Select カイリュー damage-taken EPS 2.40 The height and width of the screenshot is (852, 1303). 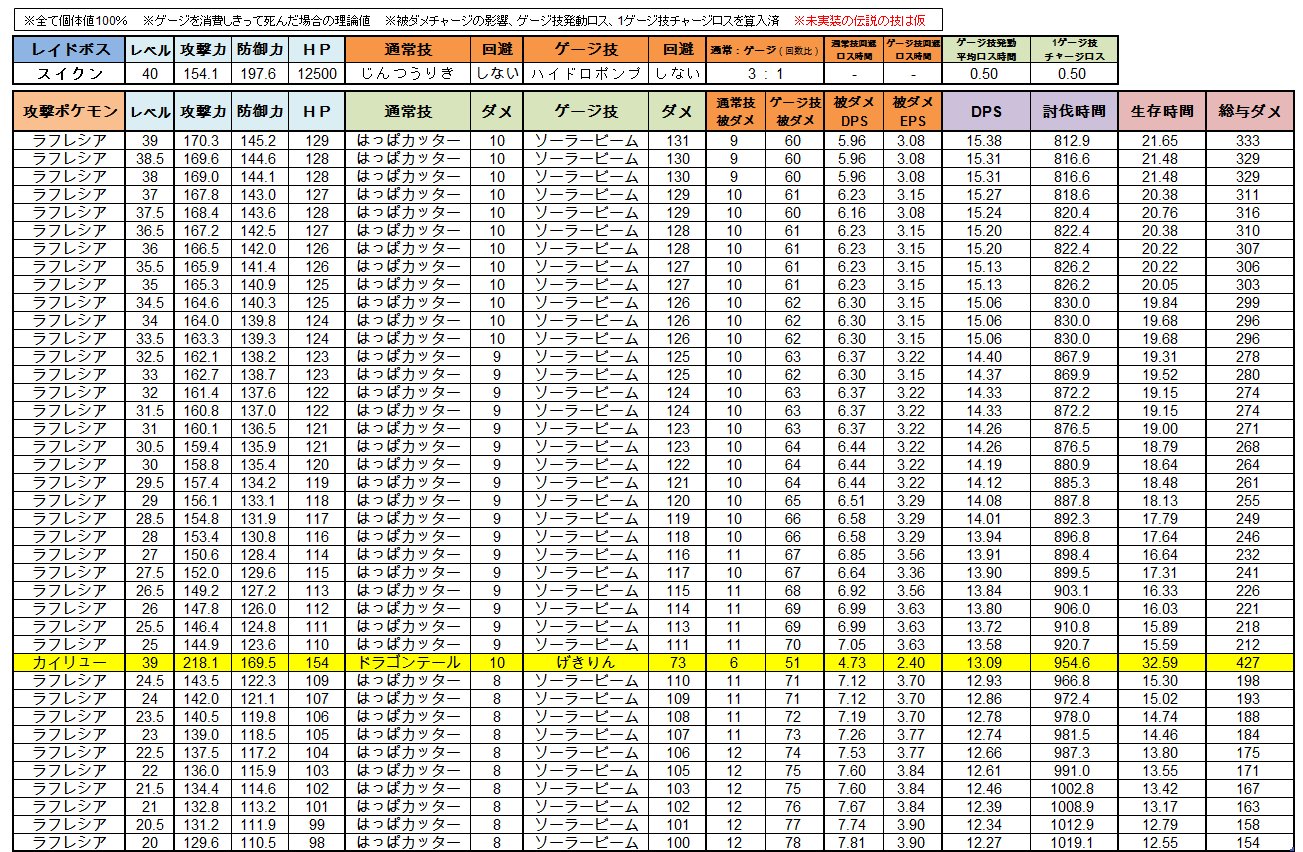pyautogui.click(x=912, y=662)
